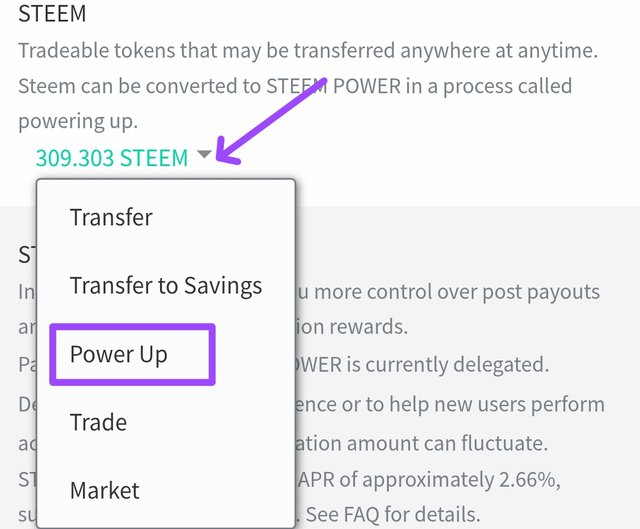This screenshot has width=640, height=529.
Task: Click 'more control over post payouts' text
Action: [x=450, y=292]
